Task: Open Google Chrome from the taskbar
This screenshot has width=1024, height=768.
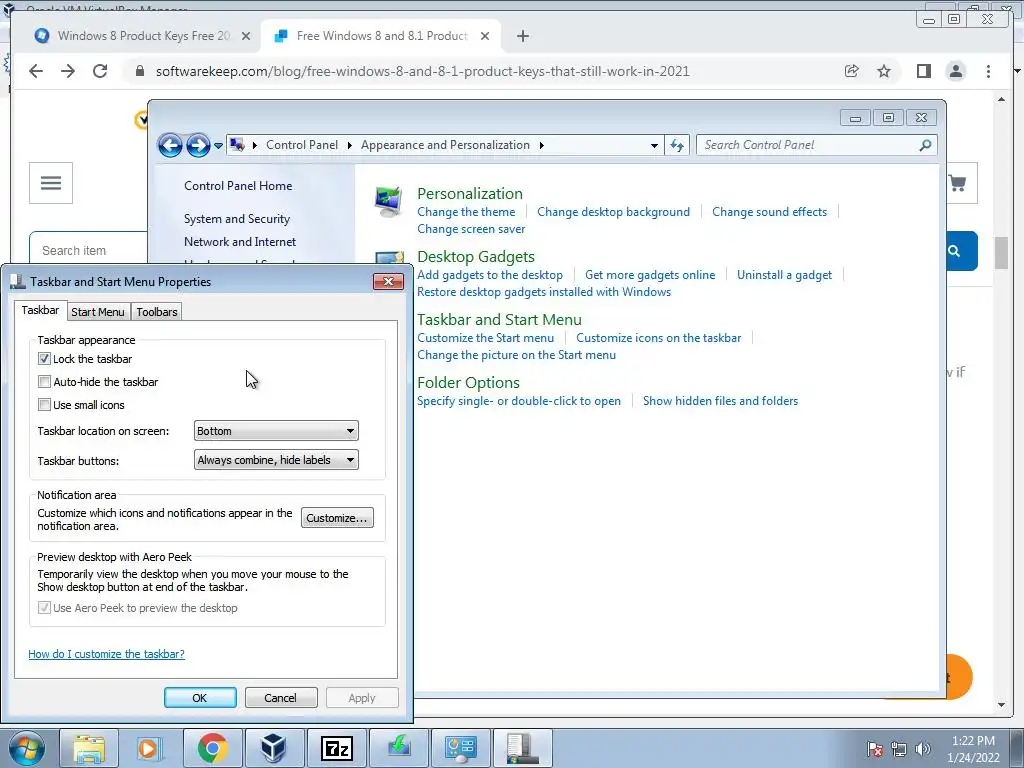Action: click(212, 748)
